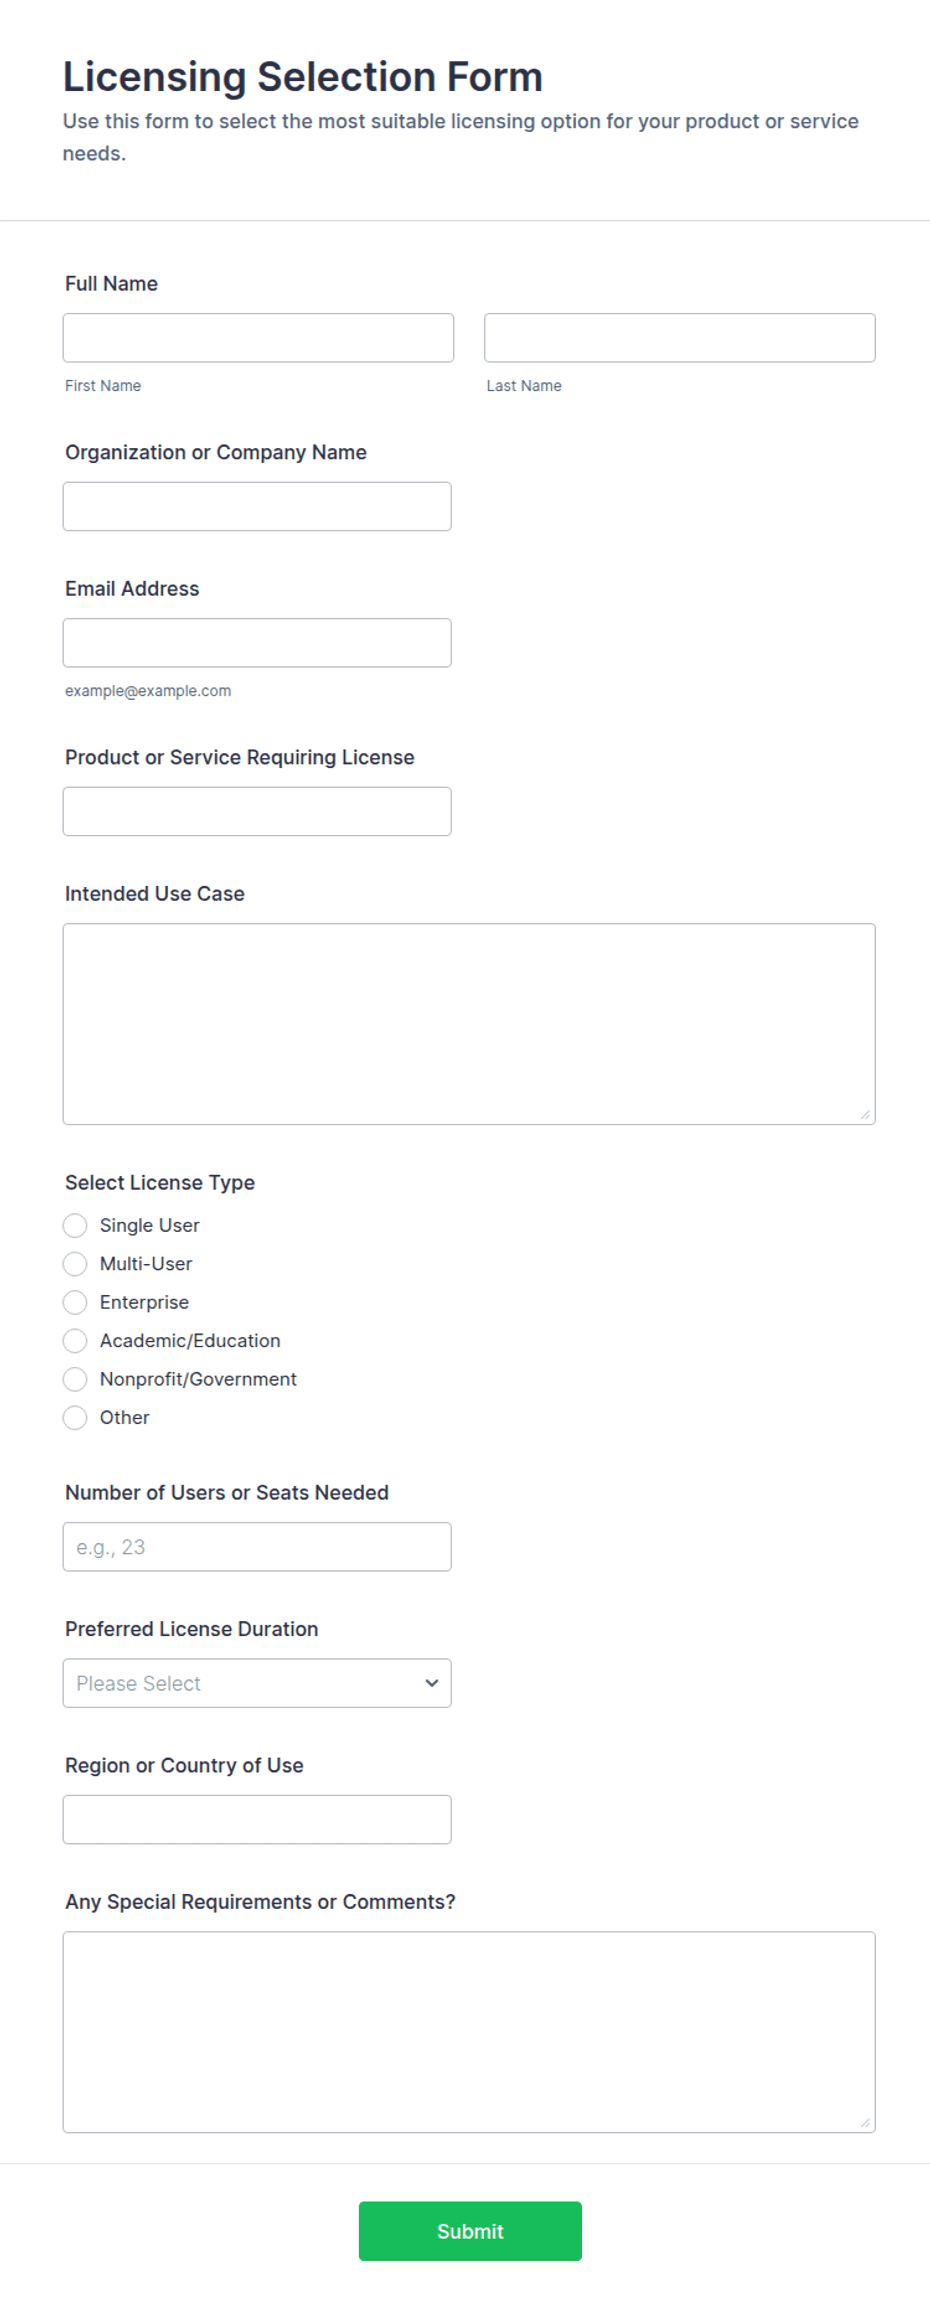Select the Enterprise radio button
930x2310 pixels.
75,1302
